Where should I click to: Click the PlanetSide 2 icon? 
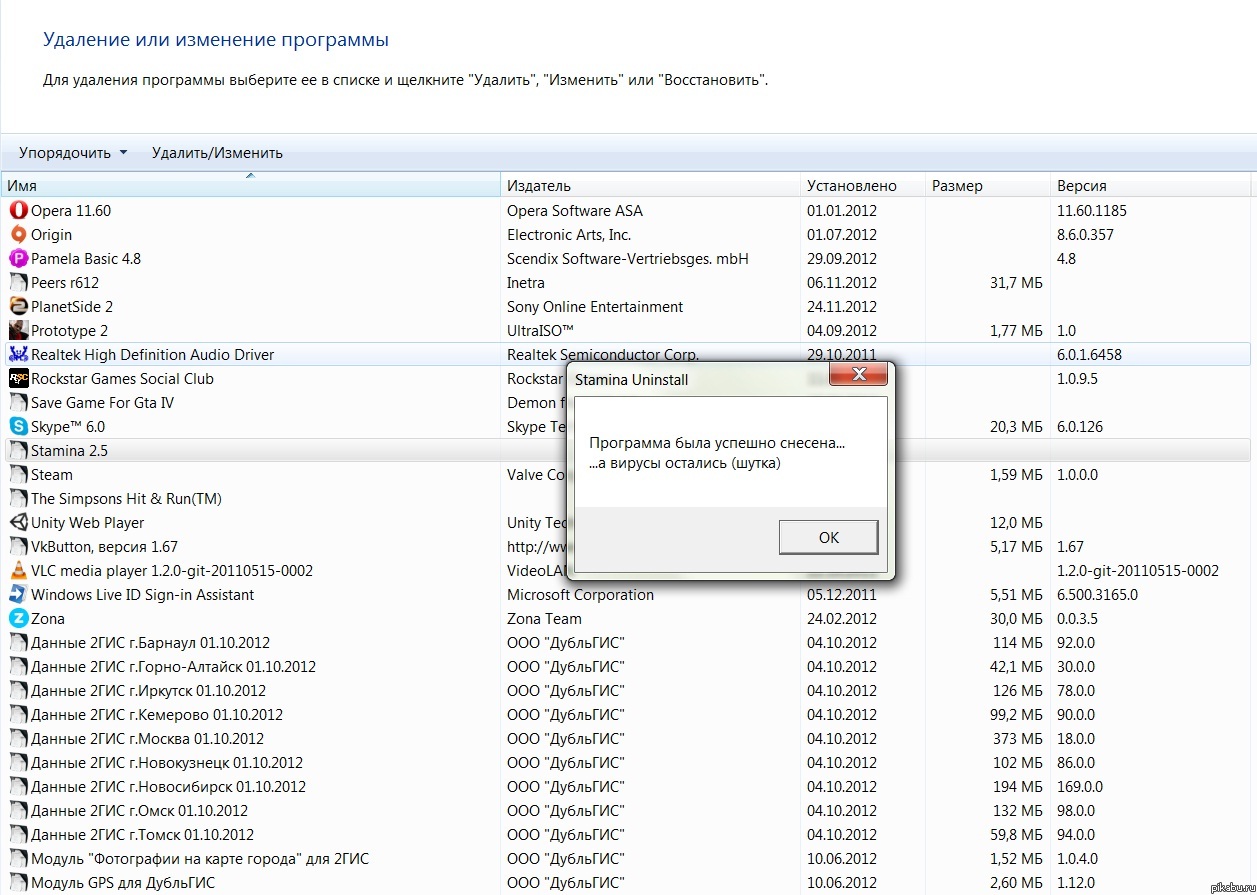[18, 306]
